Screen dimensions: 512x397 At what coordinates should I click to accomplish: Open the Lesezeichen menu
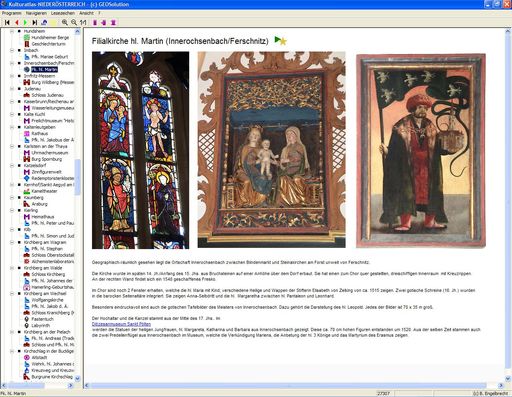(63, 13)
